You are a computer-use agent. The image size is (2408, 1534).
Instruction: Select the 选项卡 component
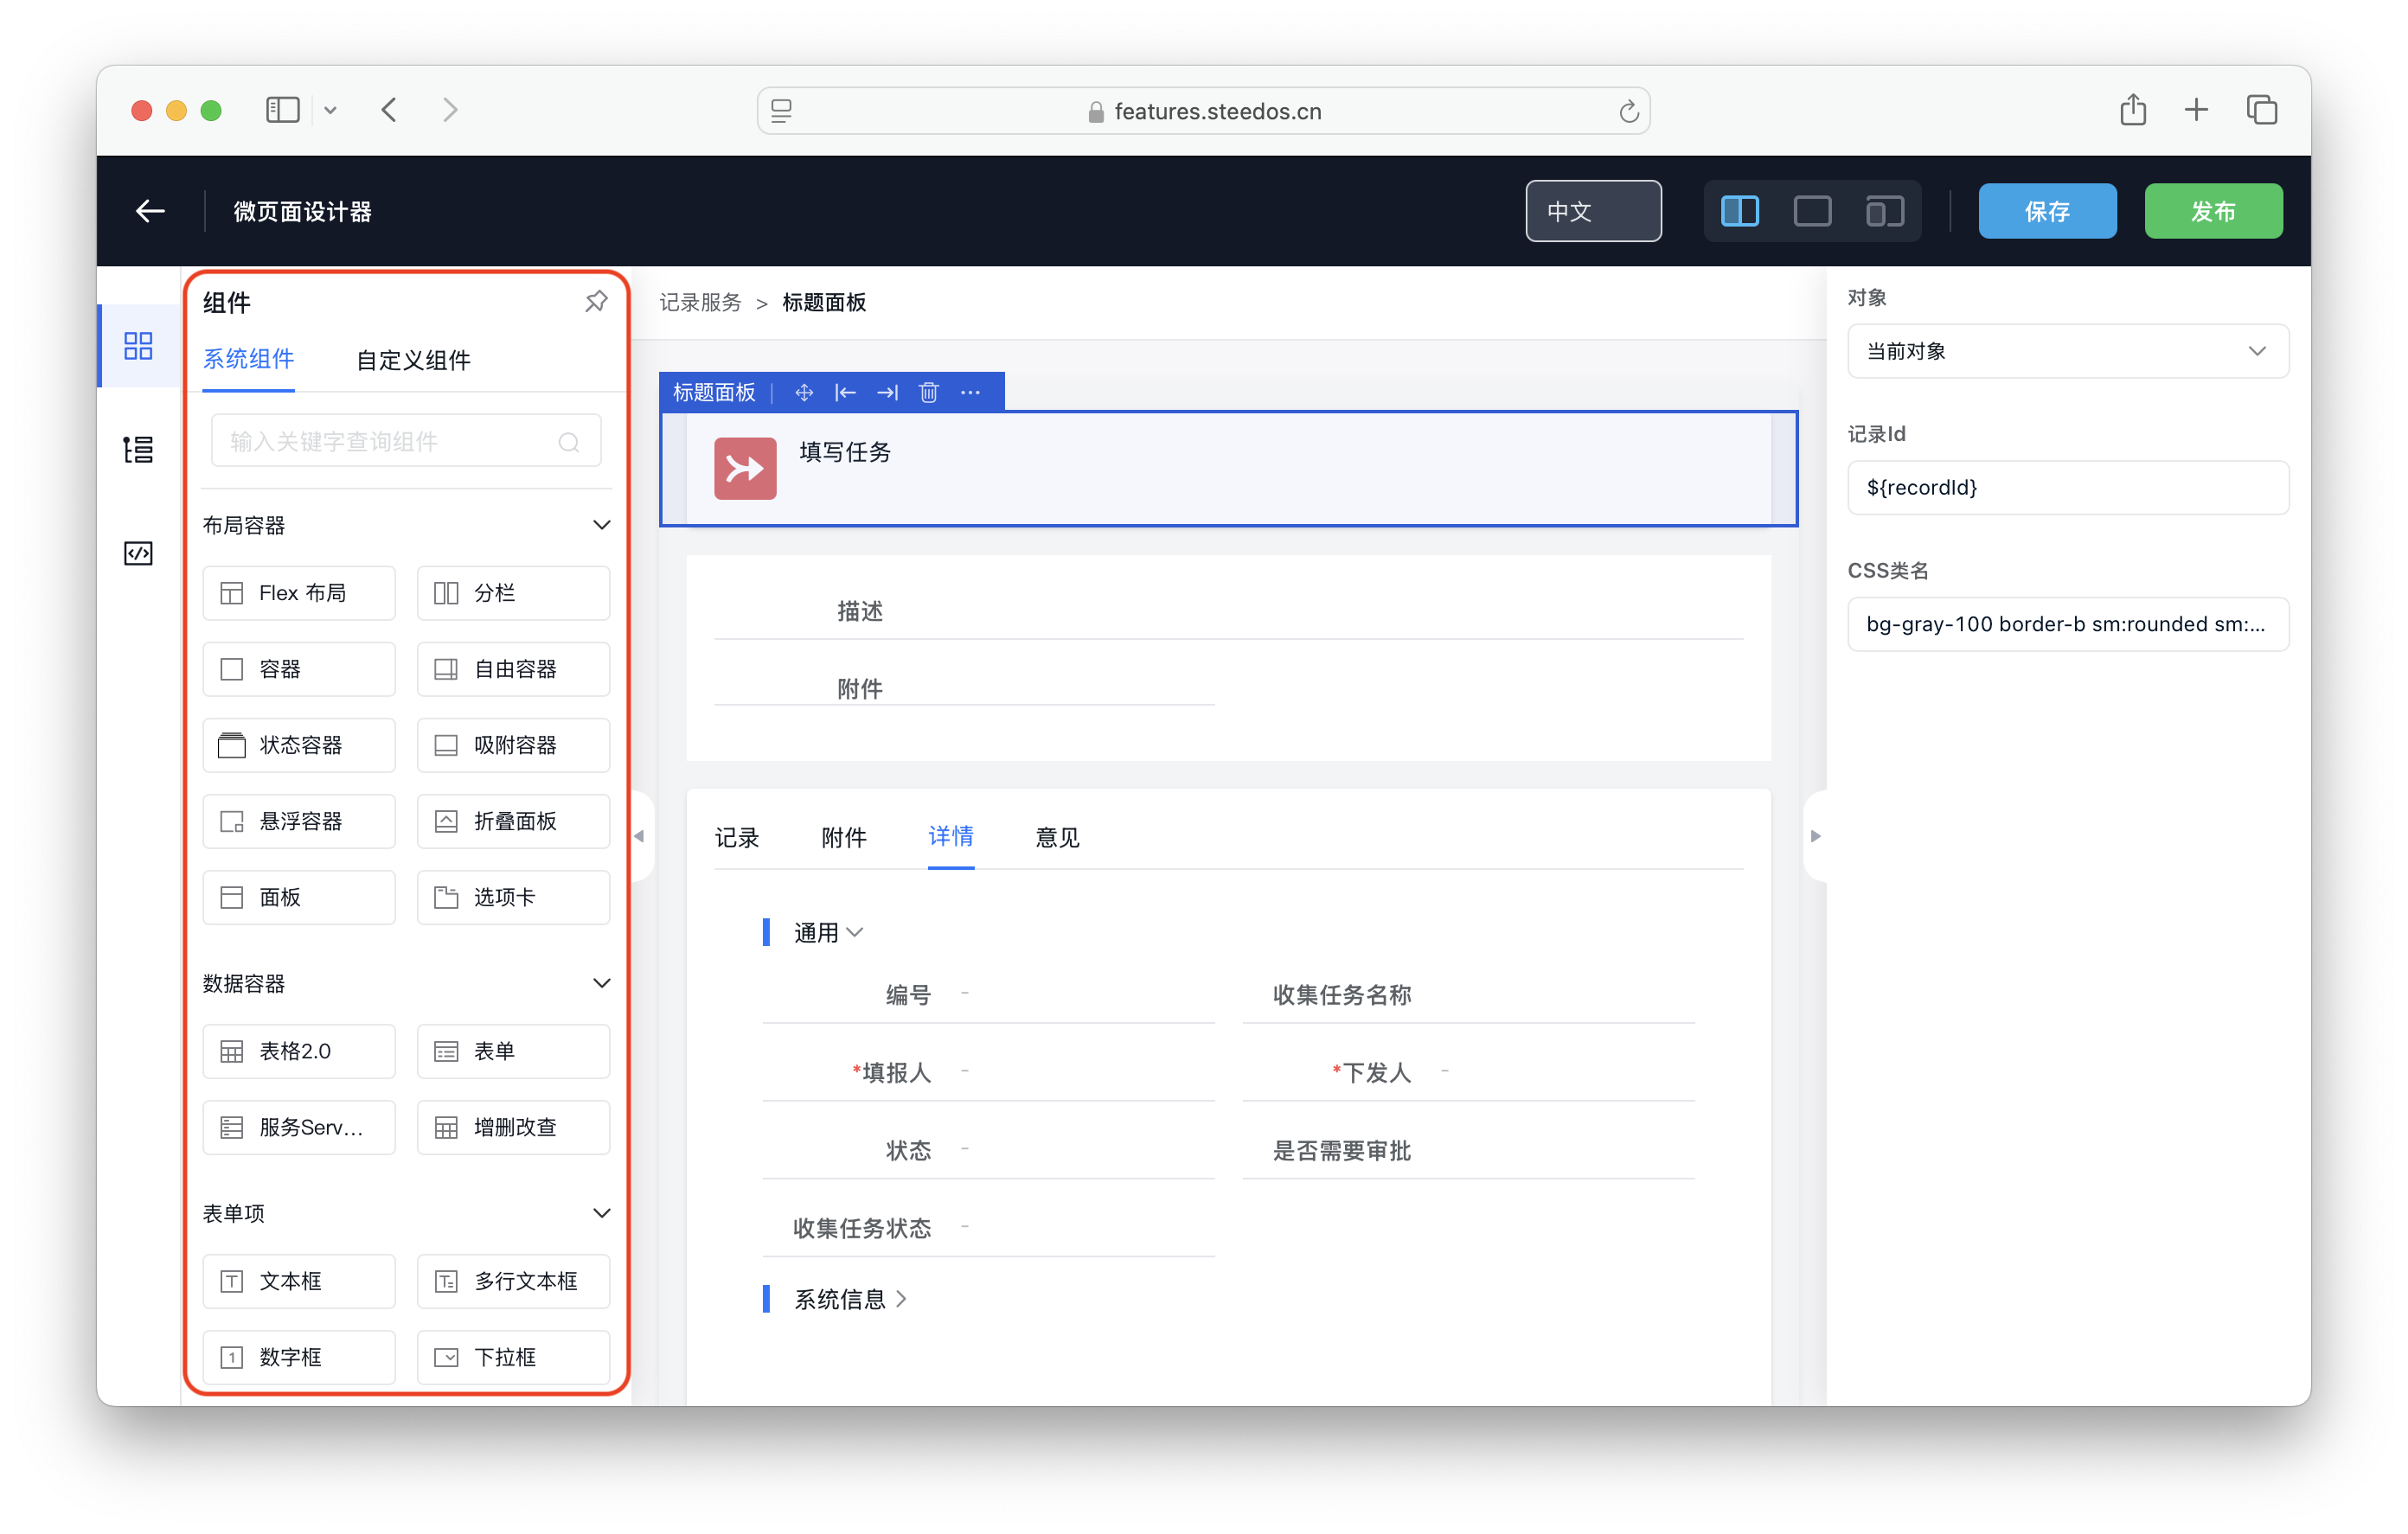(513, 897)
